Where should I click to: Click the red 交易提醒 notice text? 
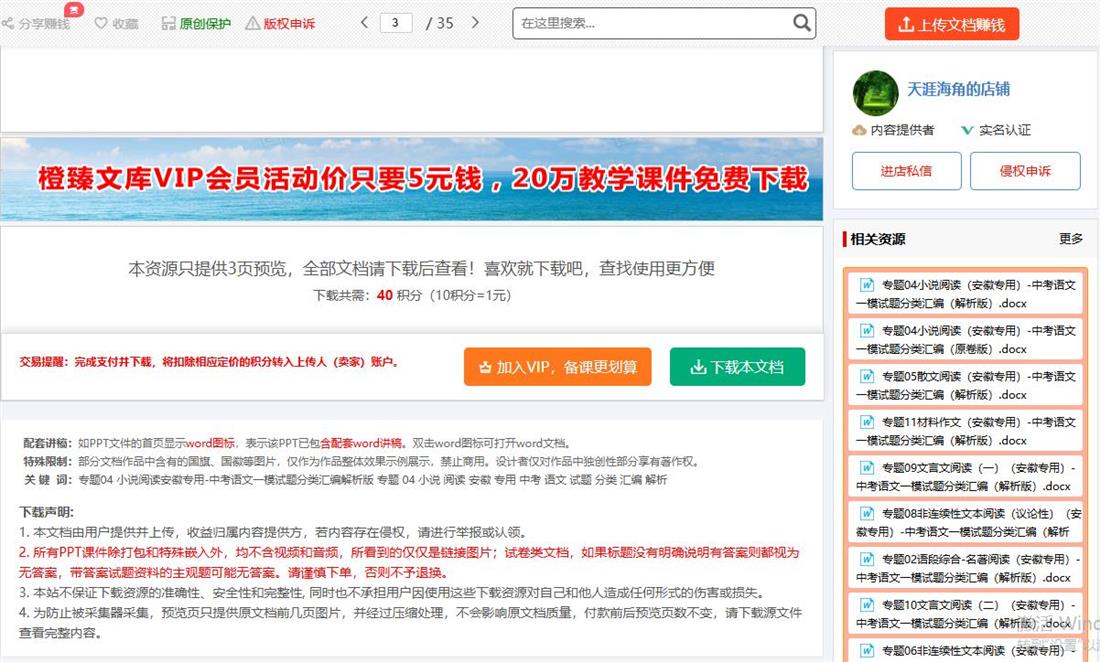pyautogui.click(x=208, y=362)
